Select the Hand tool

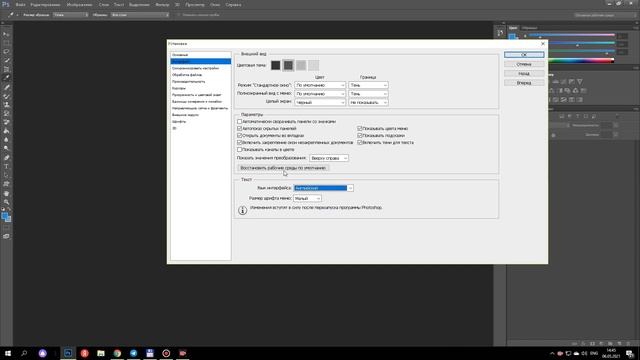[6, 193]
